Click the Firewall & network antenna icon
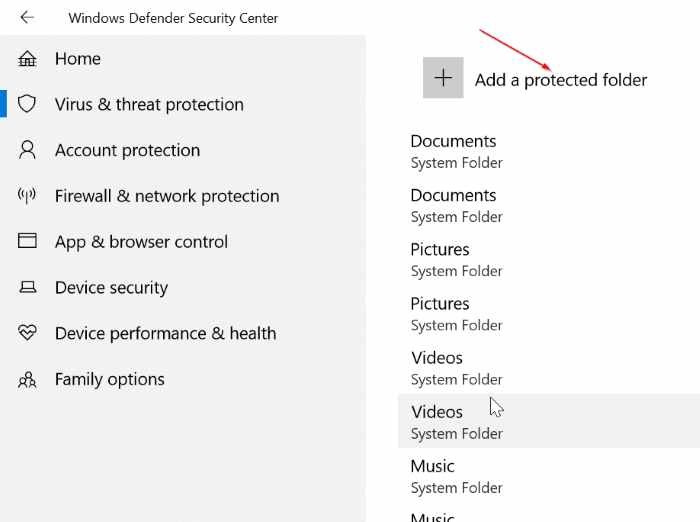Viewport: 700px width, 522px height. point(27,196)
